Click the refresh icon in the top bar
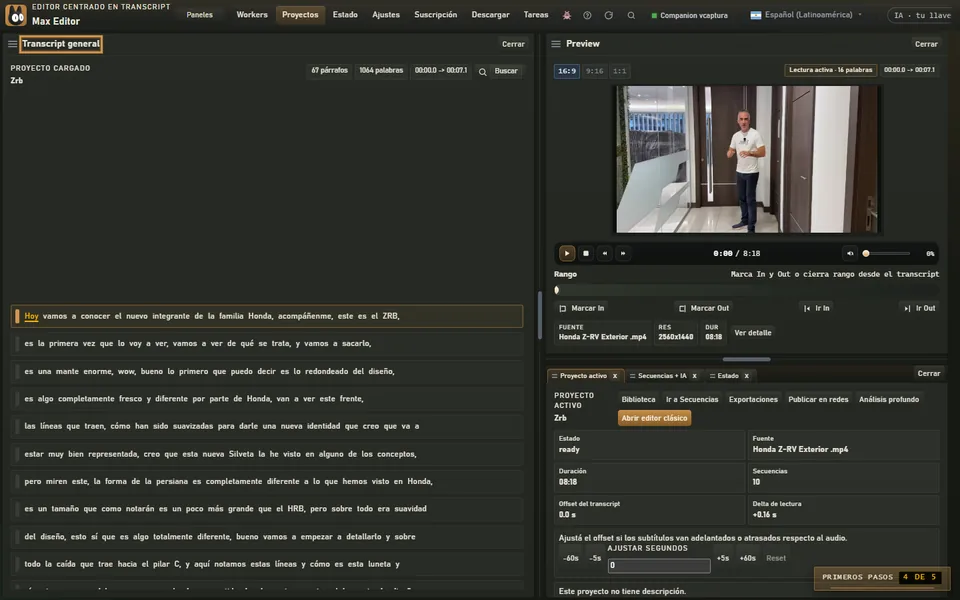 click(x=609, y=15)
